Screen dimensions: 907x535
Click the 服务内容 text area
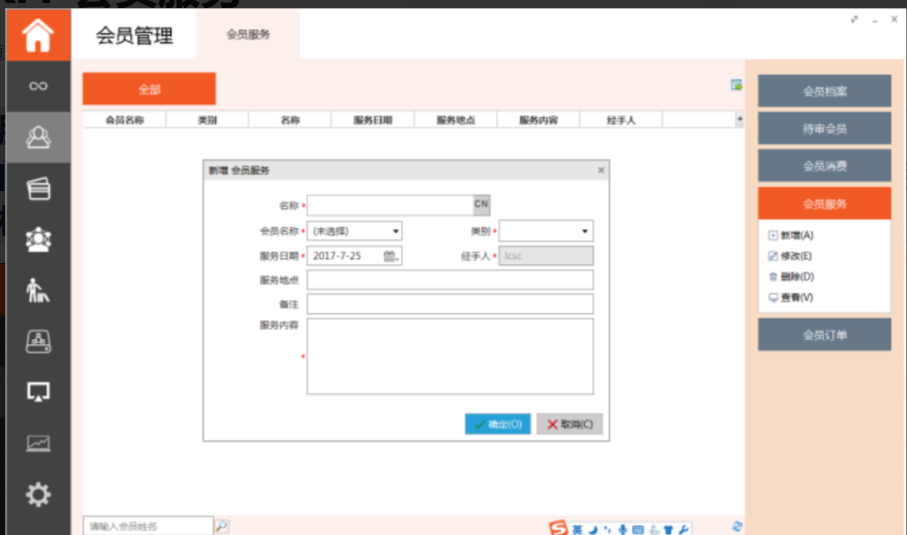click(x=450, y=356)
